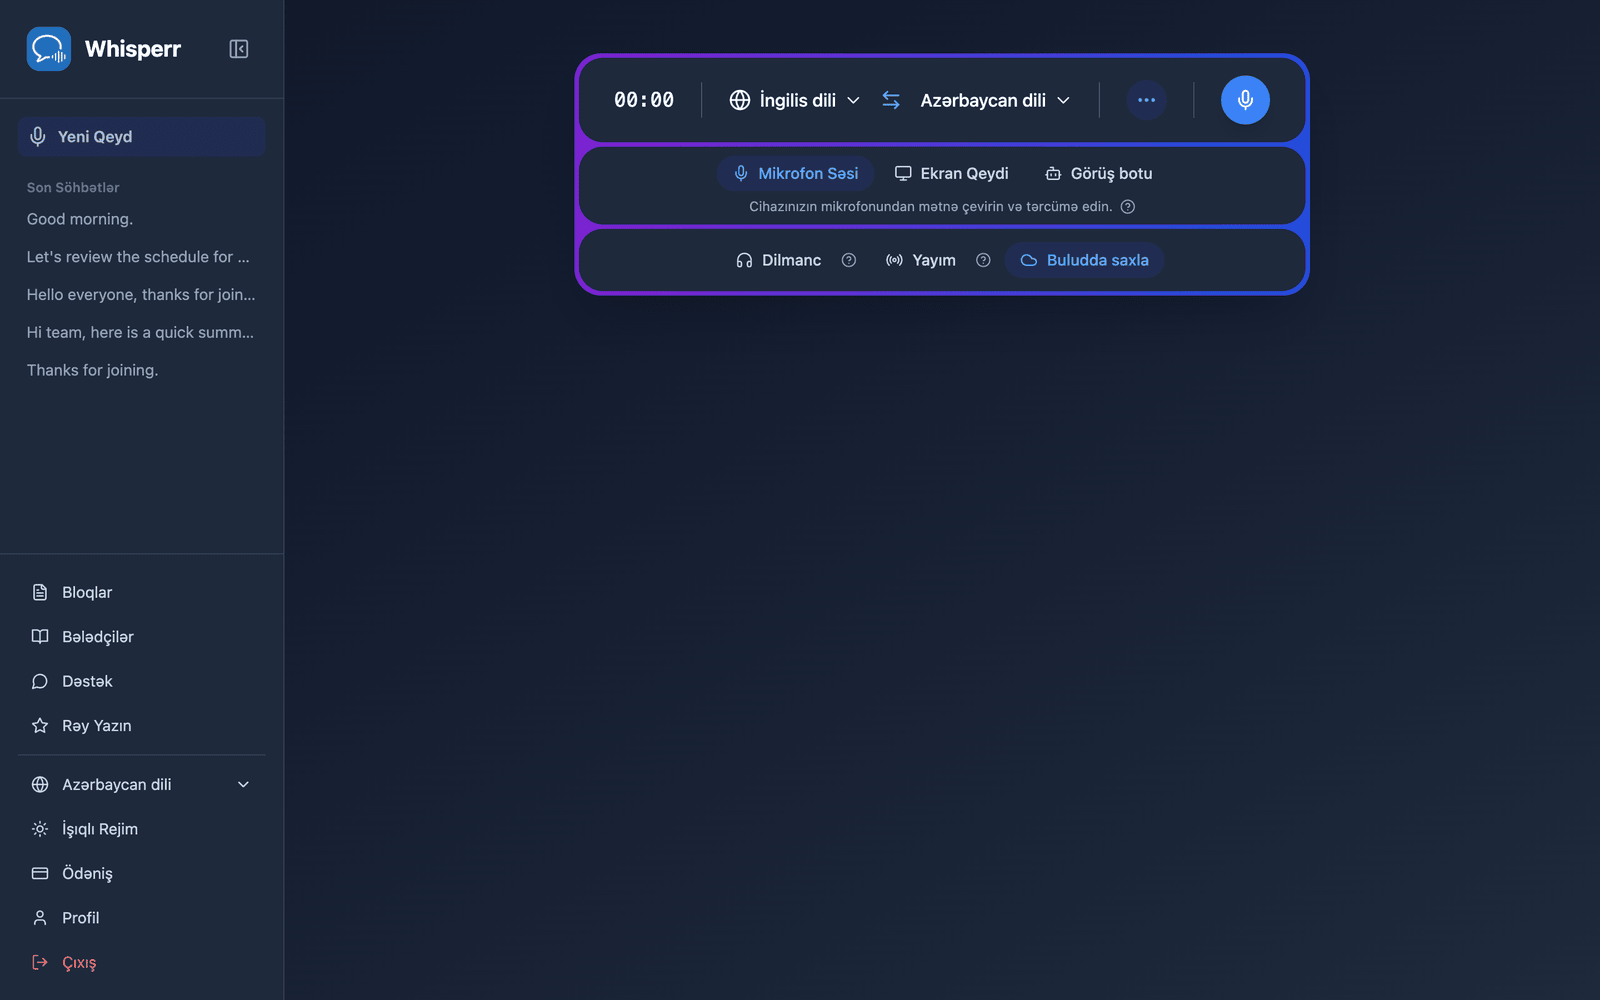Viewport: 1600px width, 1000px height.
Task: Click the Son Söhbətlər section heading
Action: [x=73, y=188]
